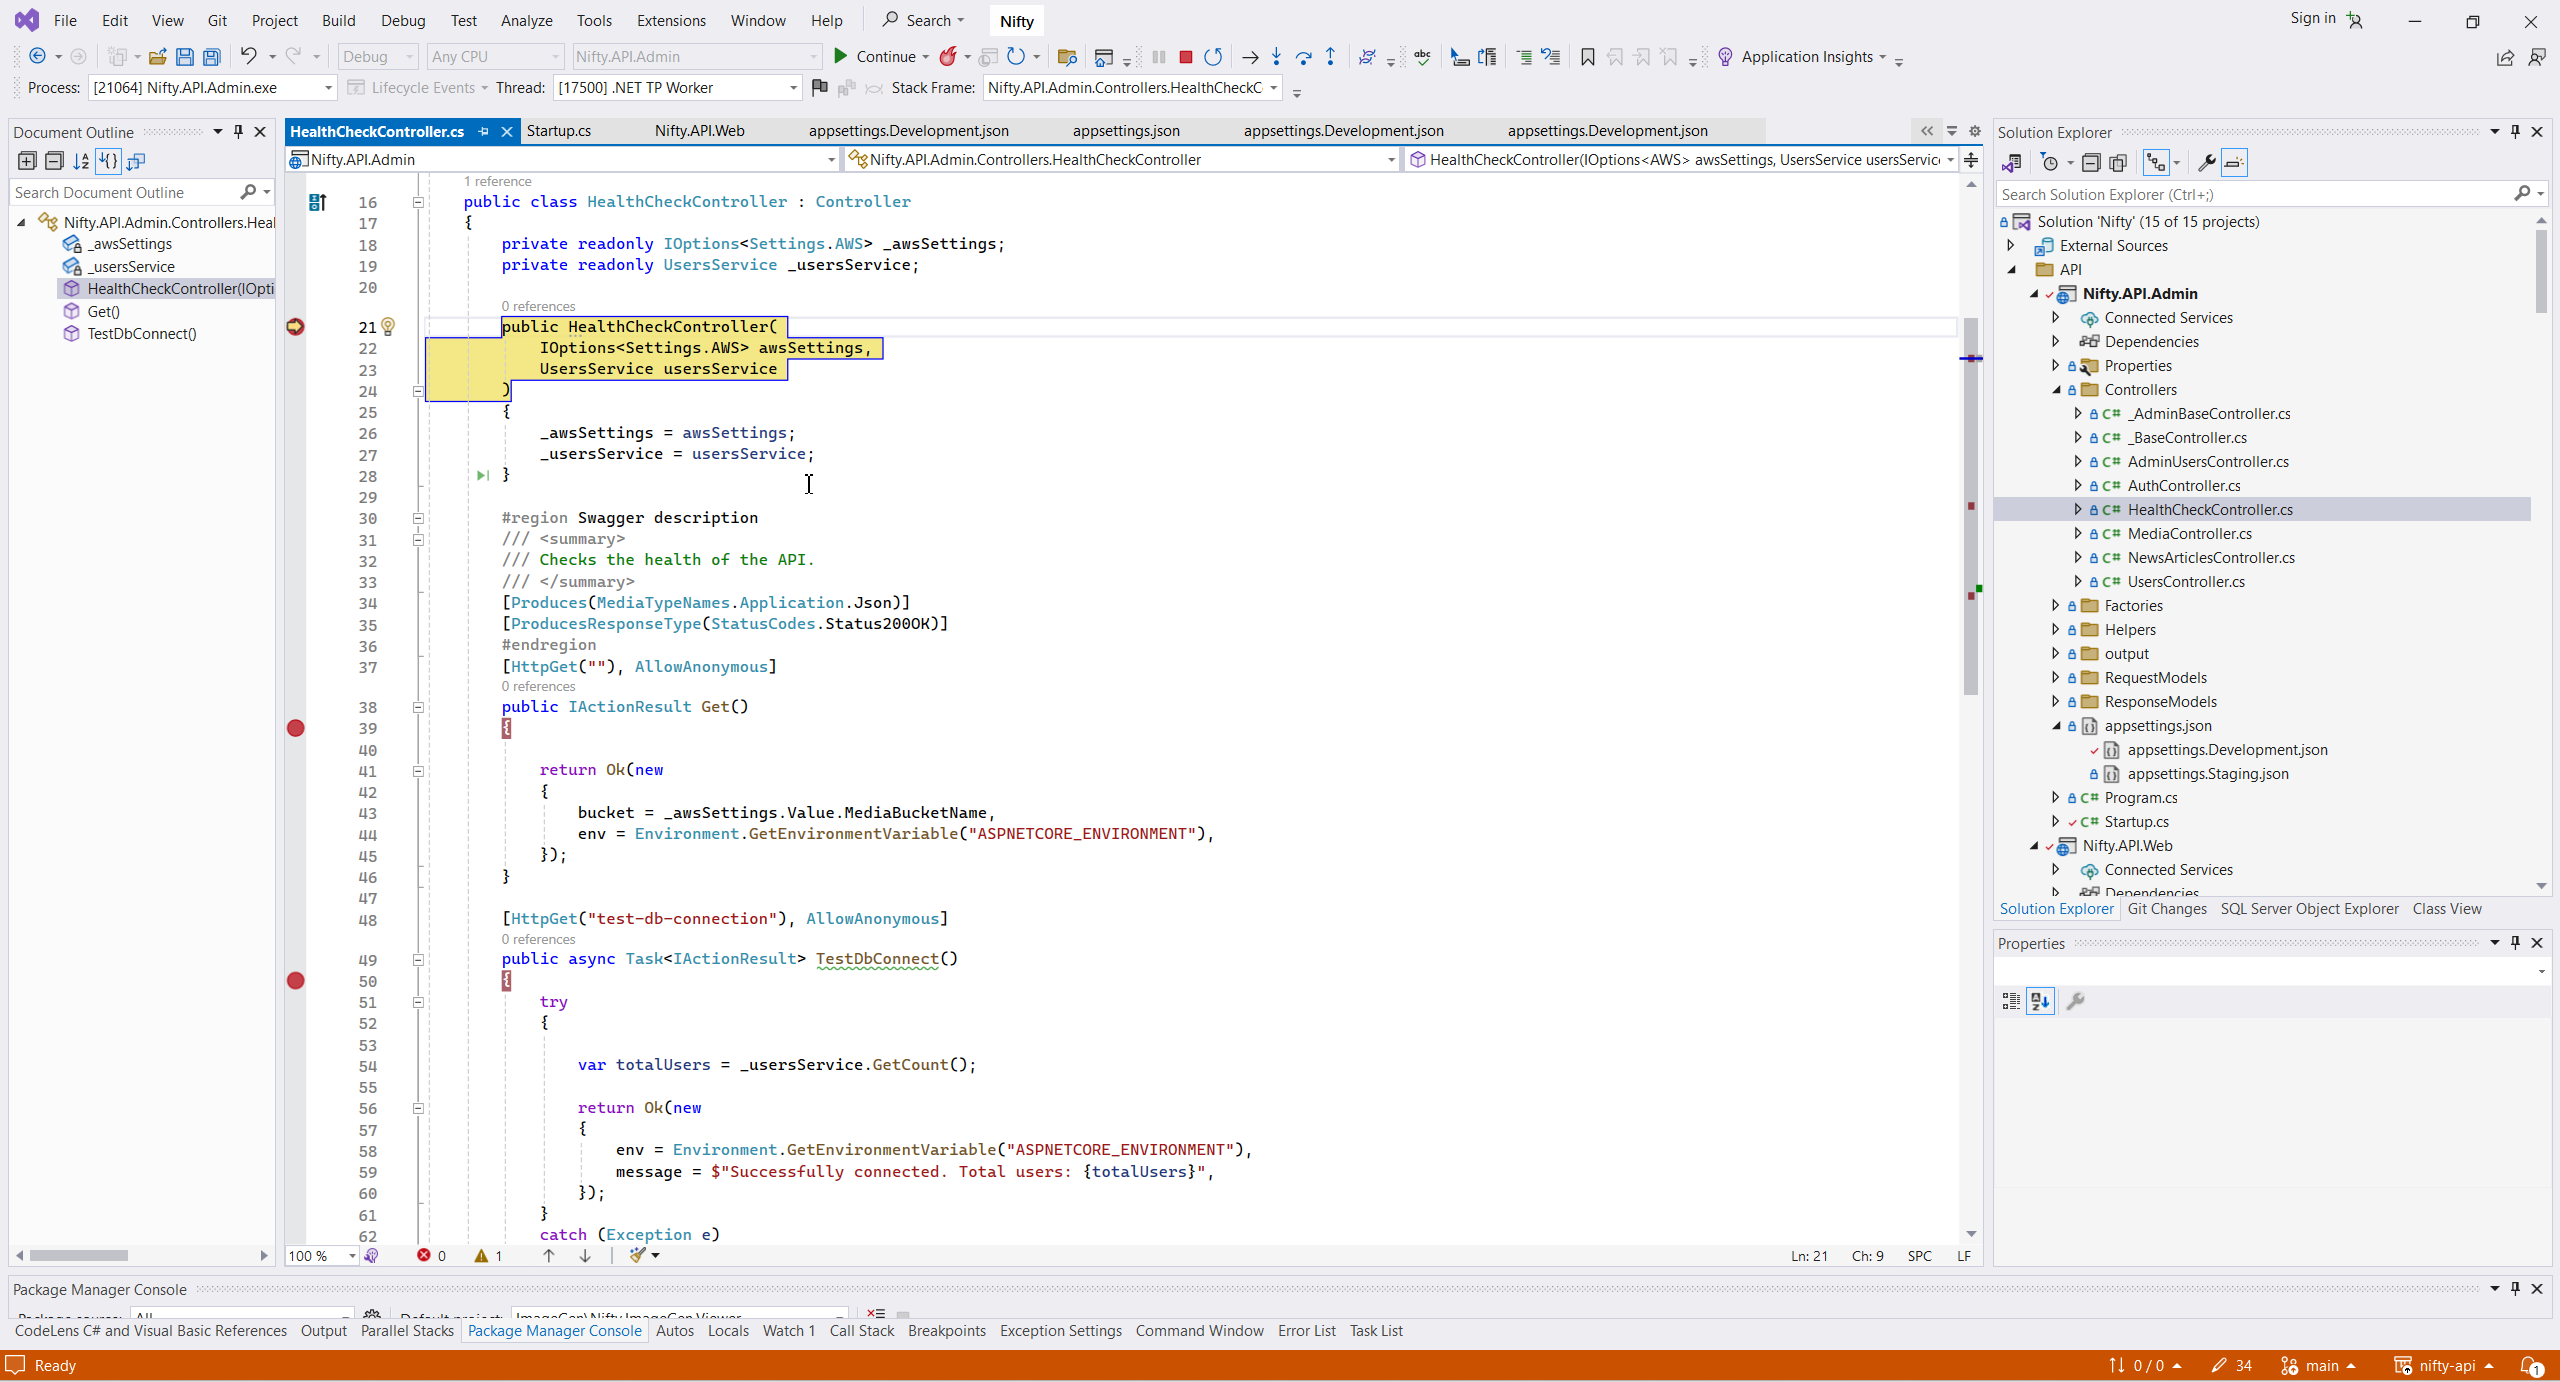
Task: Click the Step Into arrow icon
Action: click(1277, 57)
